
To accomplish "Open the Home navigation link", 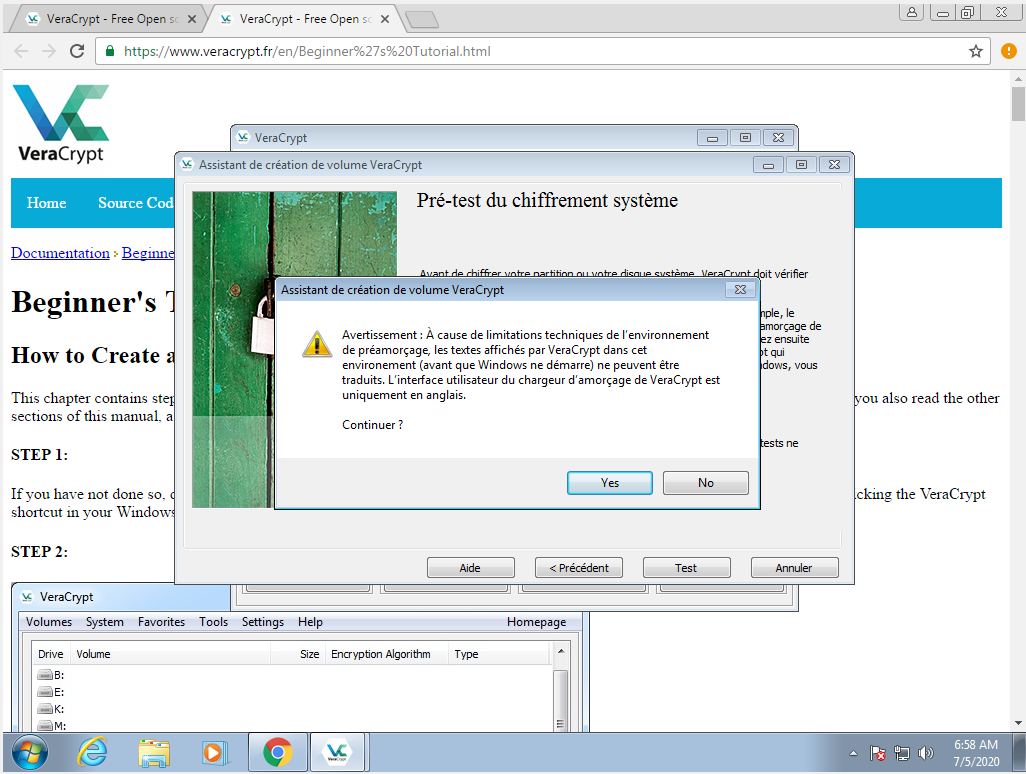I will (46, 203).
